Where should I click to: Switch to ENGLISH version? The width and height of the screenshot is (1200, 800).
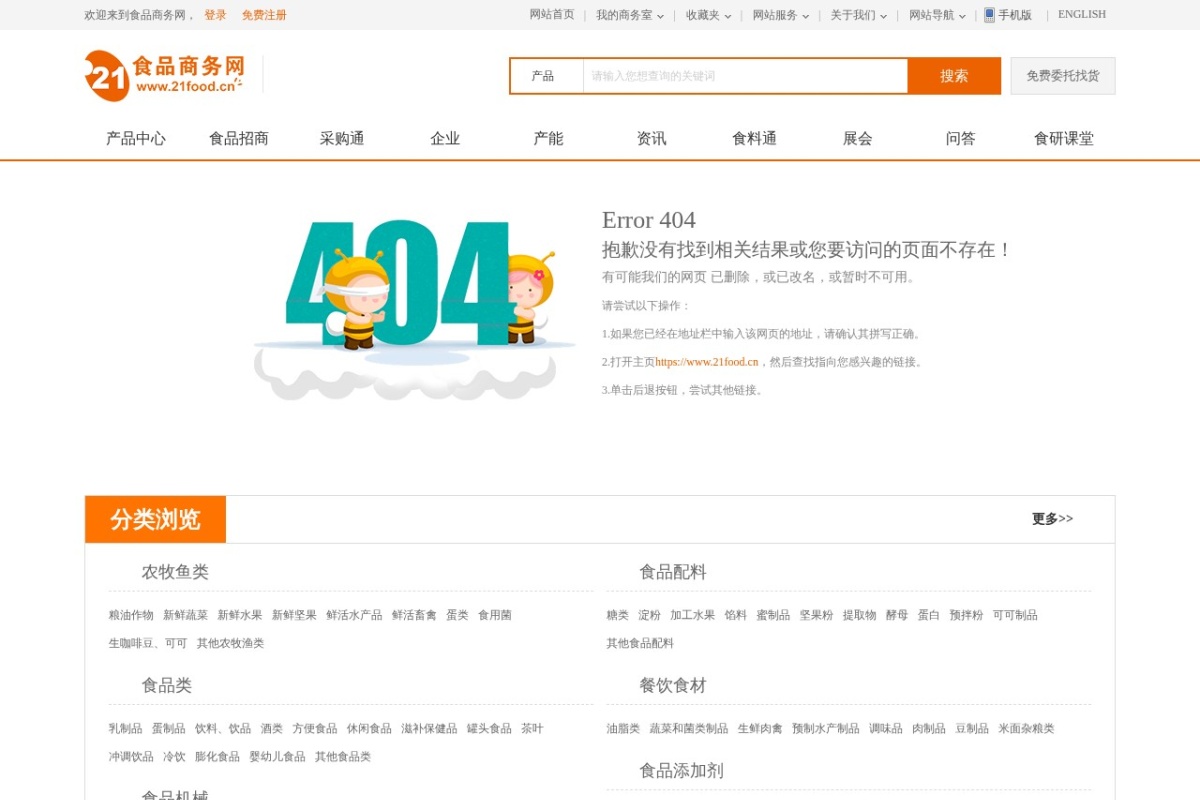click(x=1082, y=15)
